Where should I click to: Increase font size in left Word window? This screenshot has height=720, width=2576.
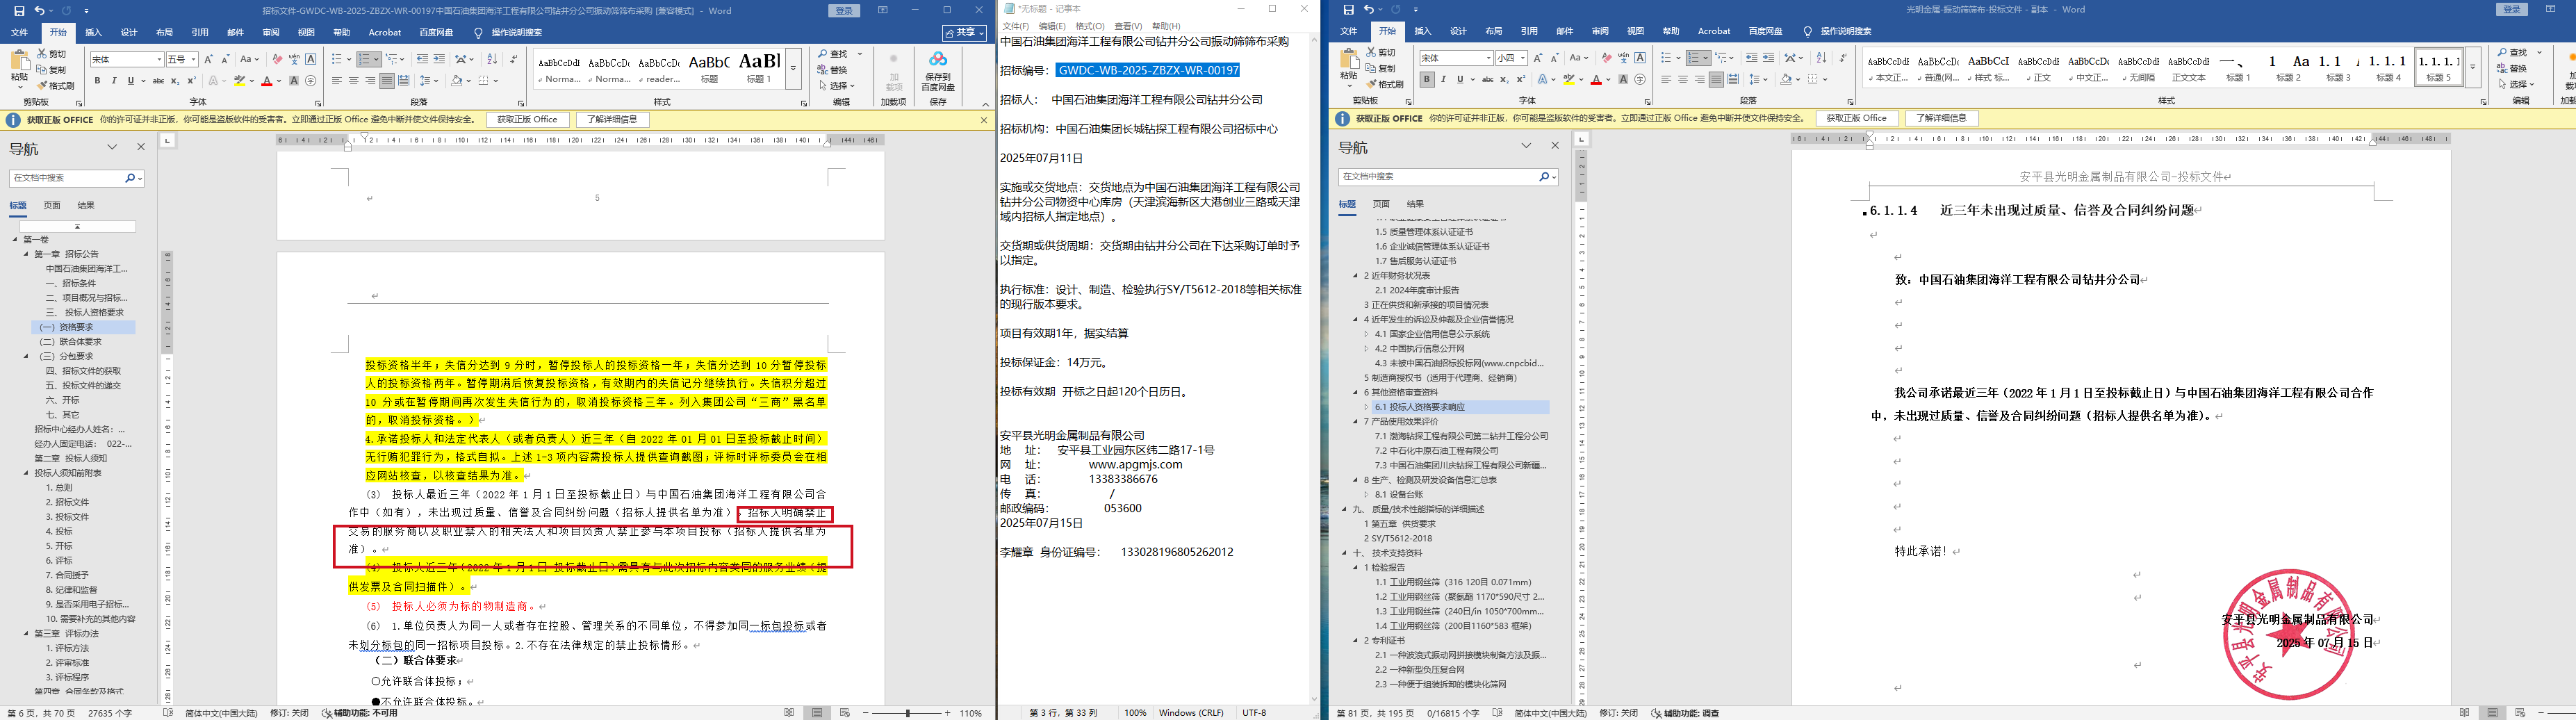point(209,60)
